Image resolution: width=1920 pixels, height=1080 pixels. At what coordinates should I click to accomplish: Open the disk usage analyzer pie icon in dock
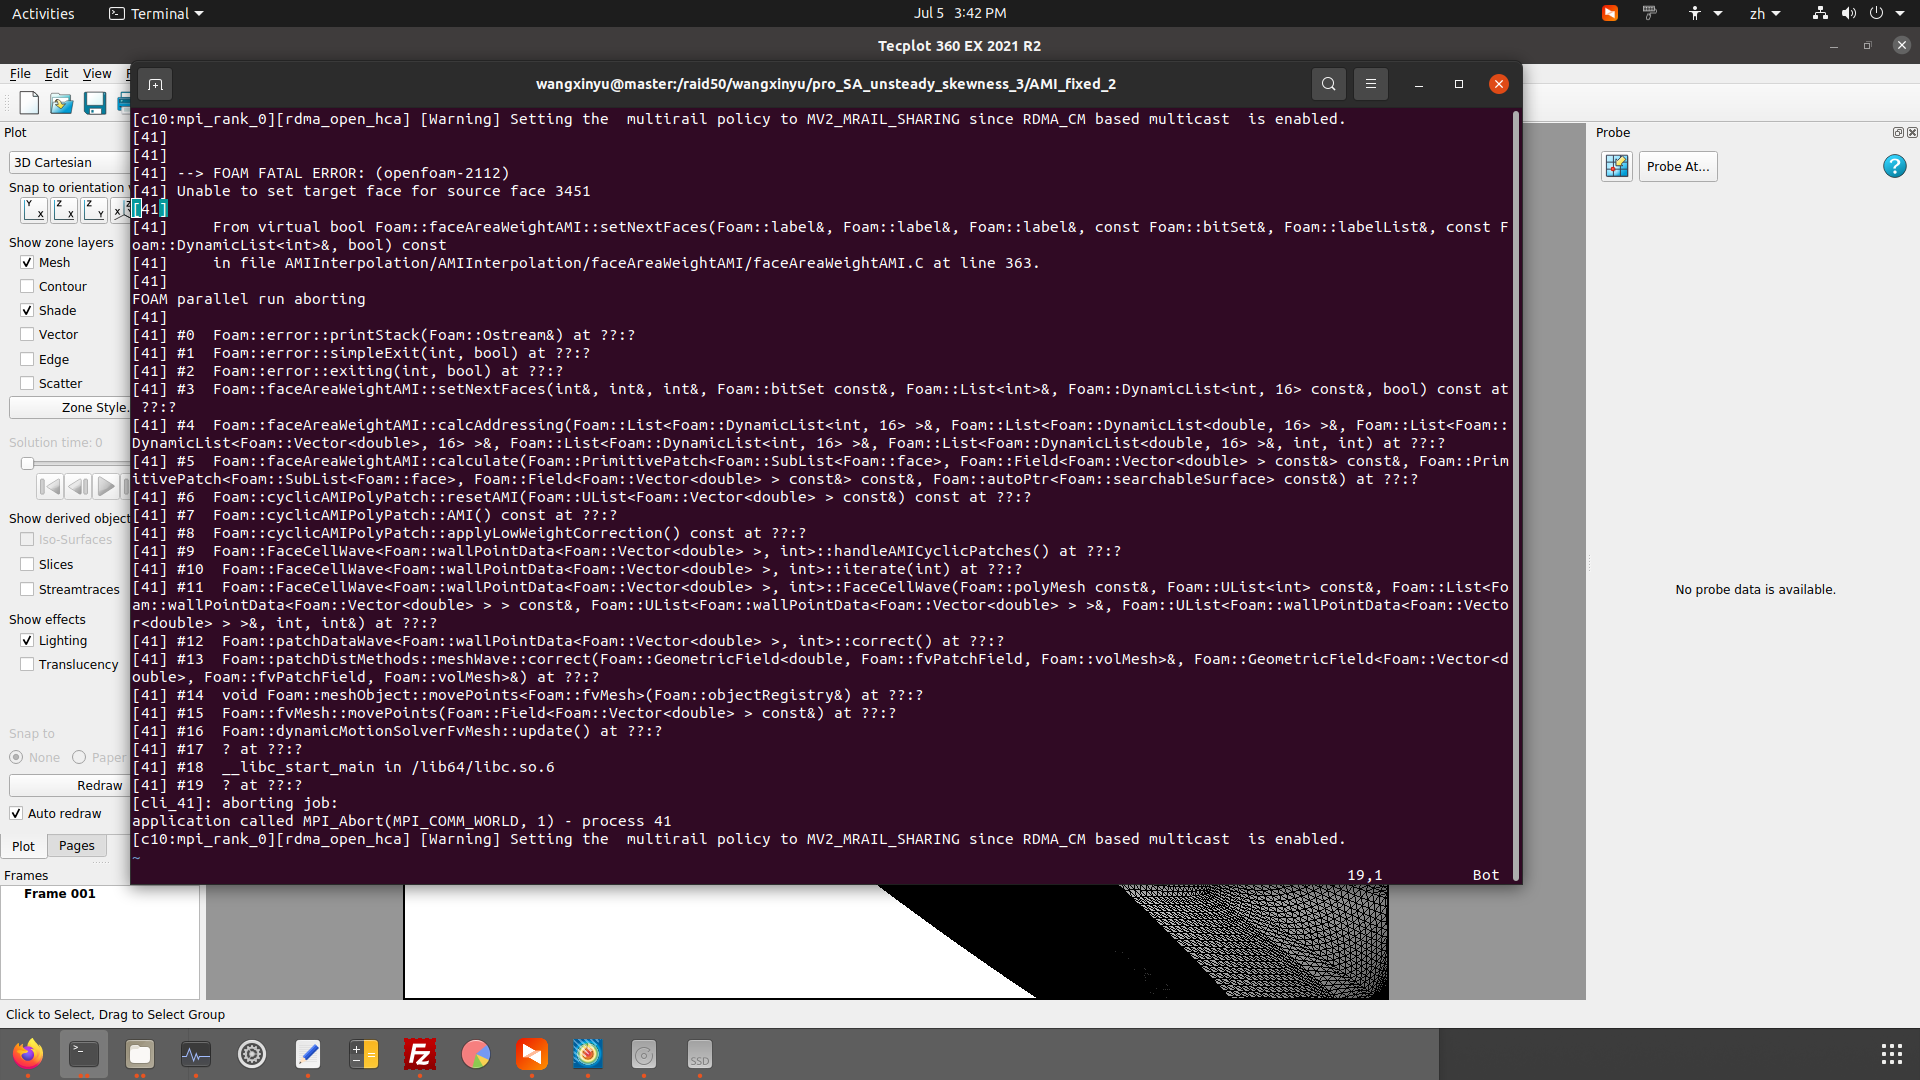click(476, 1054)
